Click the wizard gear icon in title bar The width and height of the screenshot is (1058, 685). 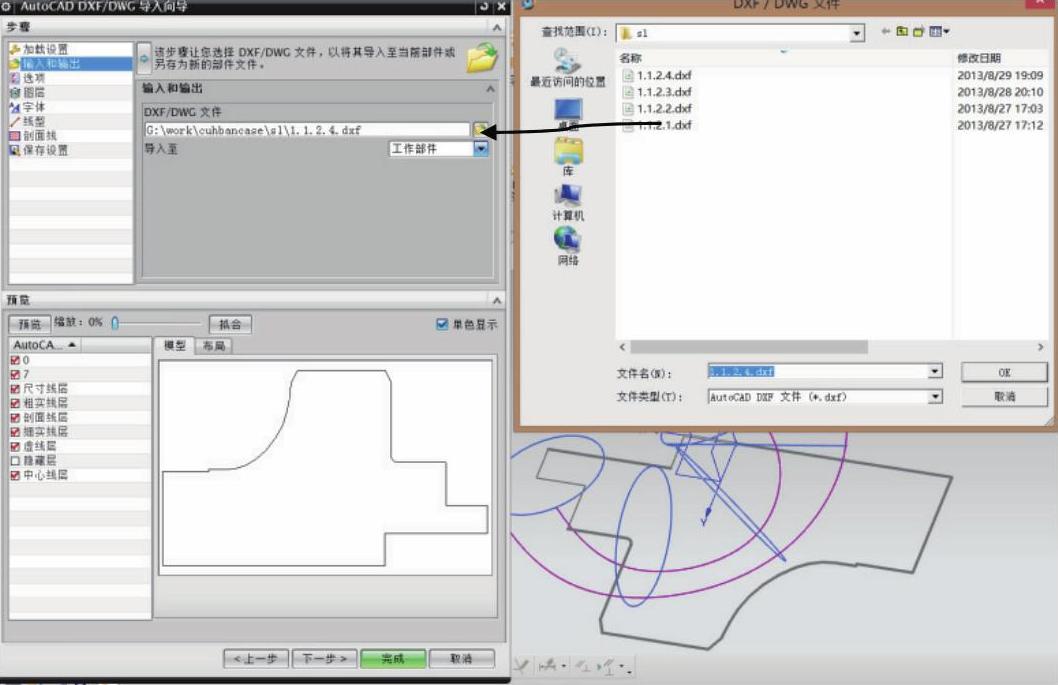[x=7, y=6]
